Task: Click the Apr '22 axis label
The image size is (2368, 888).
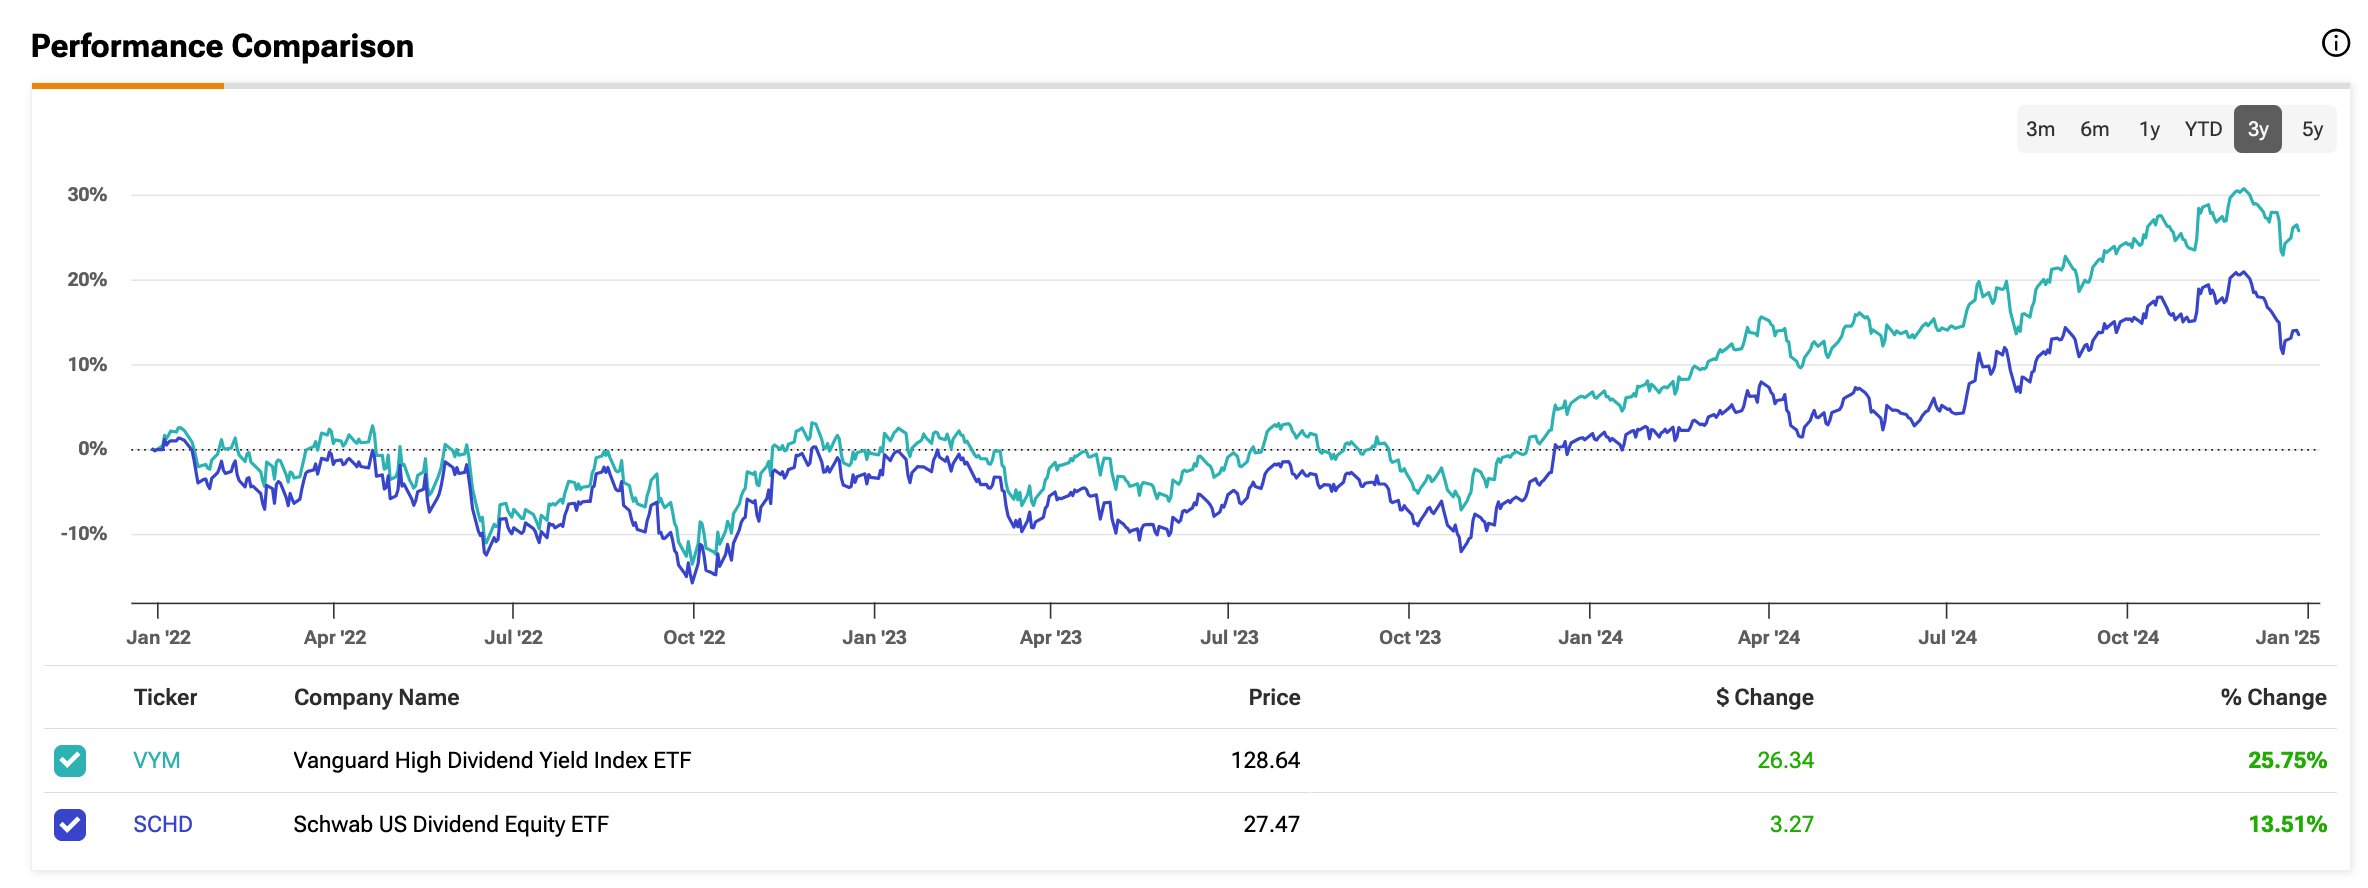Action: pyautogui.click(x=335, y=637)
